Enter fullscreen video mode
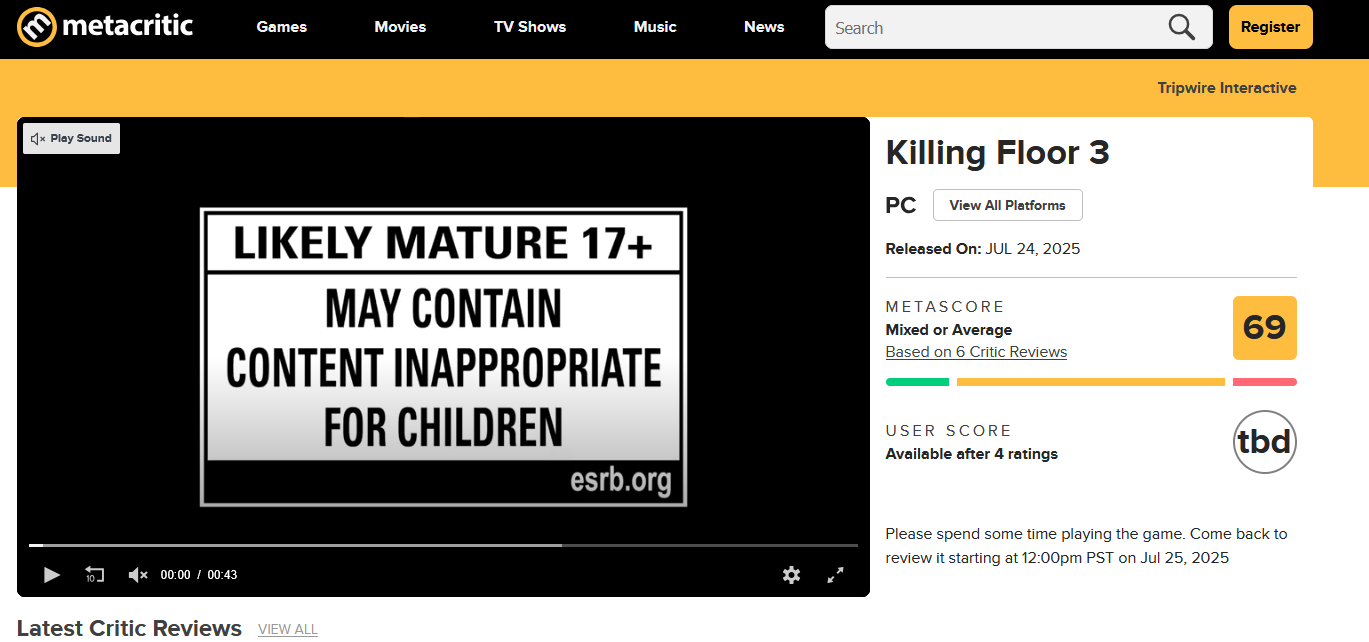This screenshot has width=1369, height=642. click(x=835, y=575)
